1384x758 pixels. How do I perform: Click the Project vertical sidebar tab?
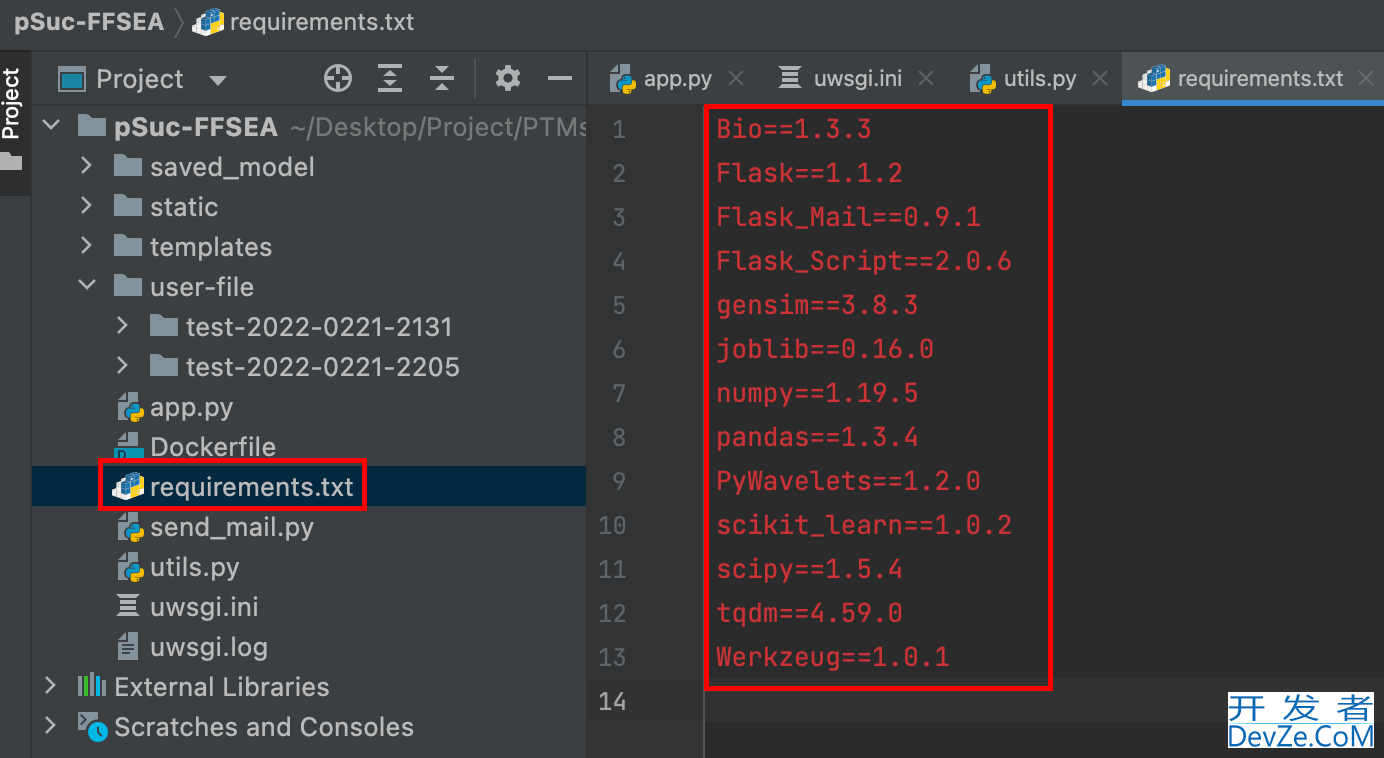[11, 104]
